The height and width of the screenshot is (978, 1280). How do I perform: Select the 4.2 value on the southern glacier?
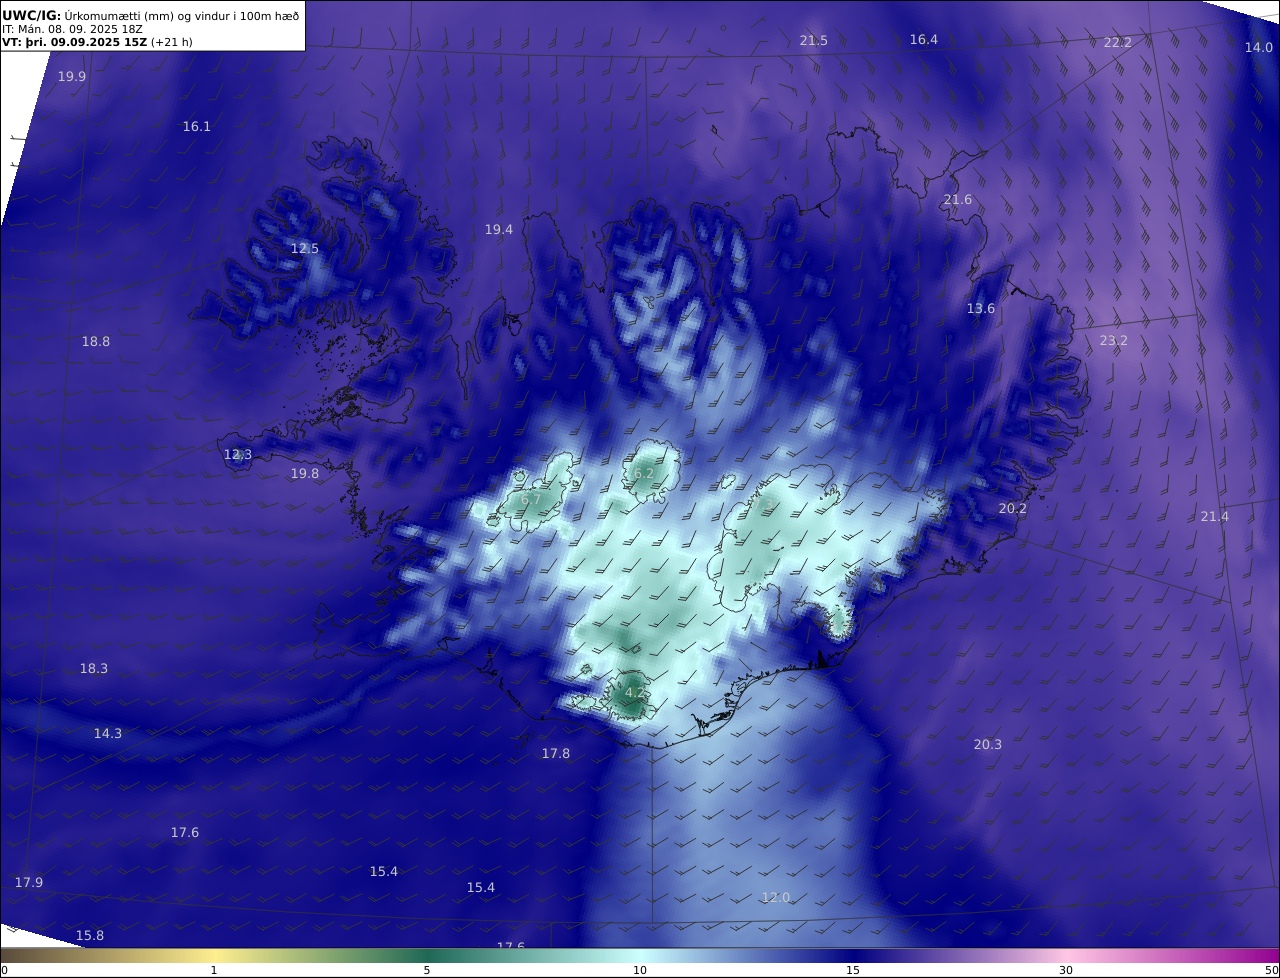(x=635, y=693)
